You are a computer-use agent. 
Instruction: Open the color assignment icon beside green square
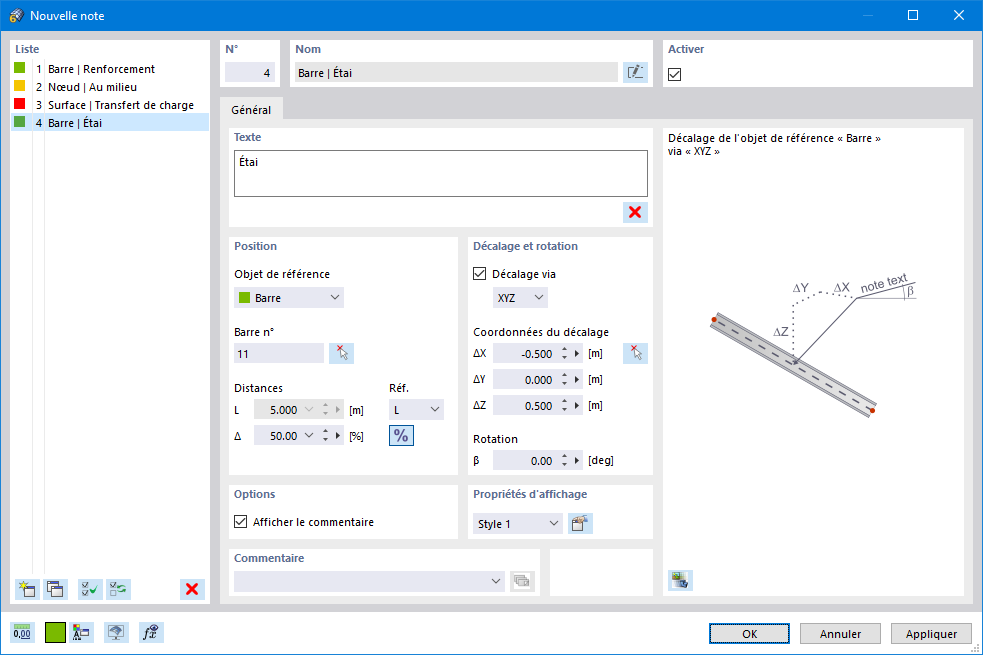click(81, 633)
